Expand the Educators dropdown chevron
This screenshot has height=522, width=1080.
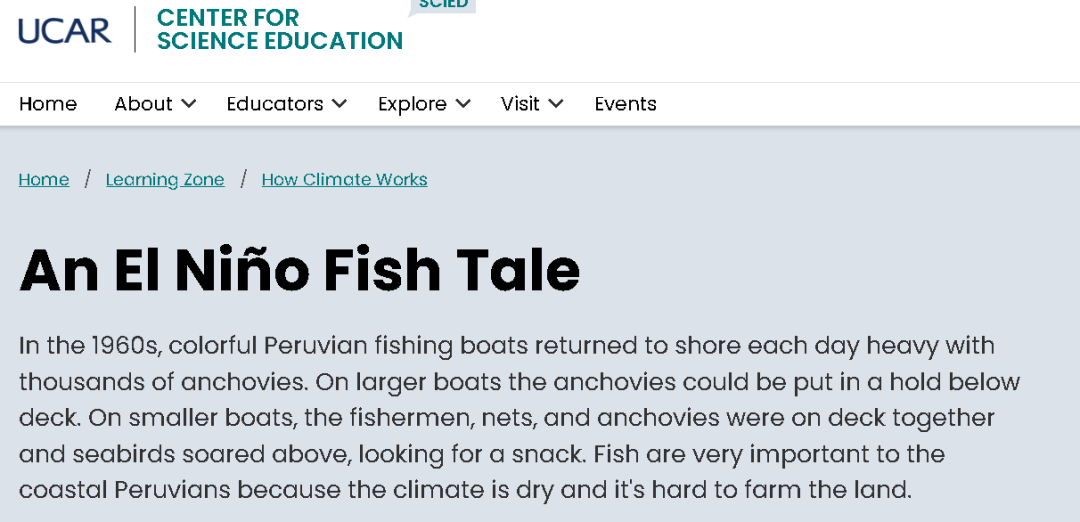[340, 104]
